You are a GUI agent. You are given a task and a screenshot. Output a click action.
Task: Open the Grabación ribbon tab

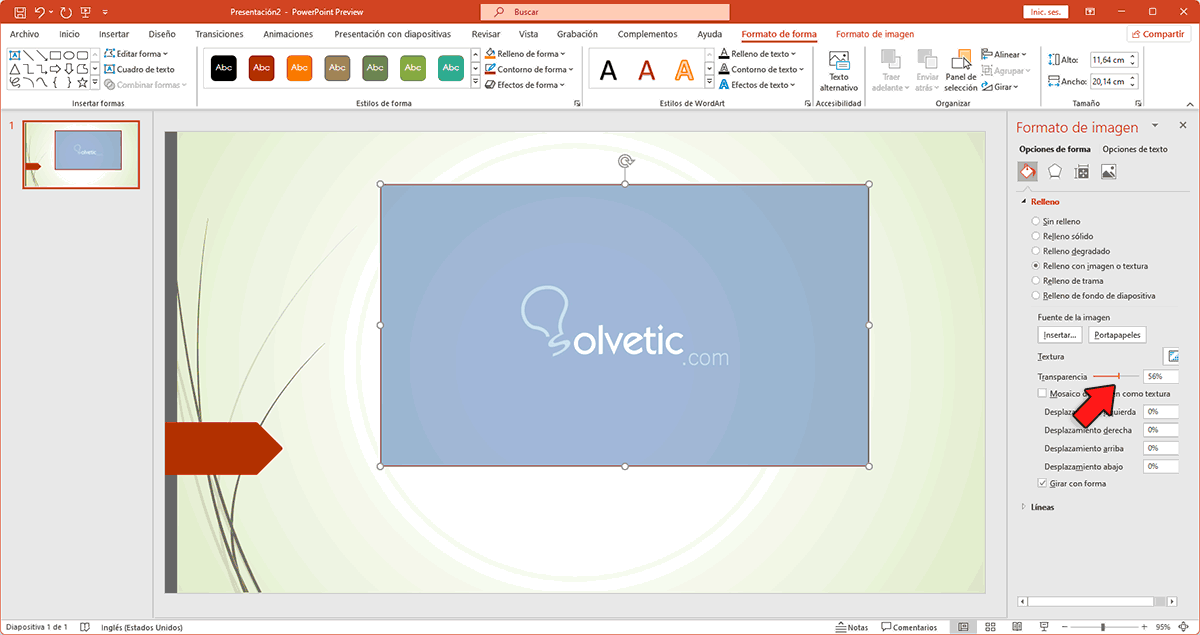pyautogui.click(x=577, y=33)
